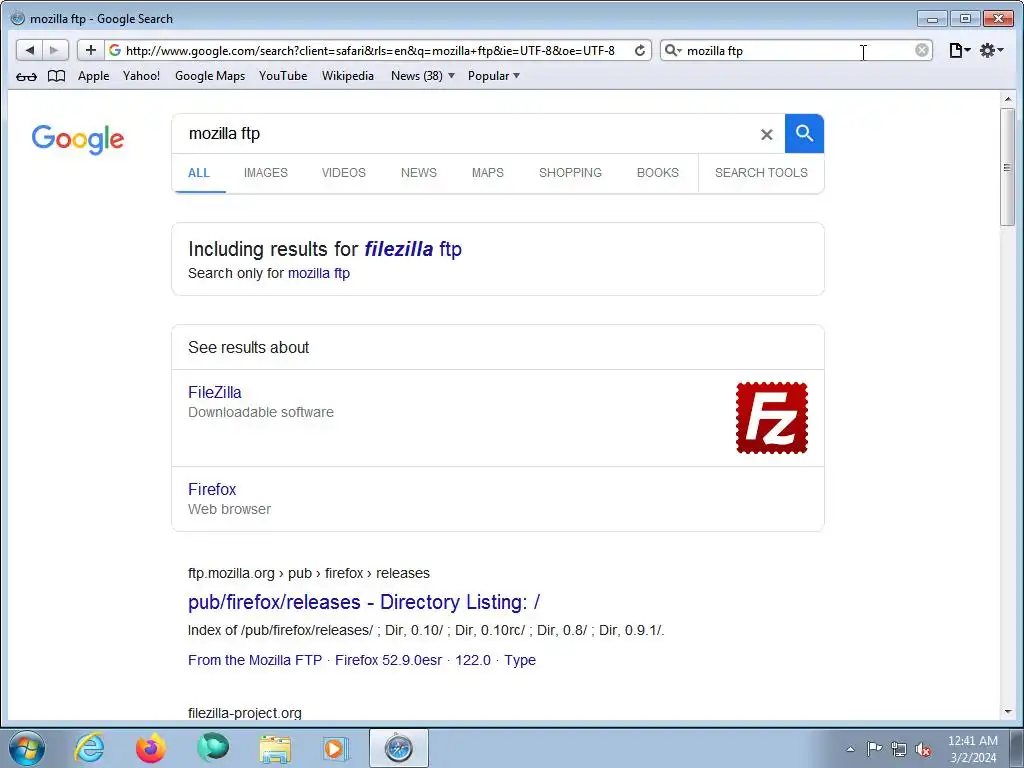Show hidden tray icons arrow
This screenshot has width=1024, height=768.
point(850,749)
